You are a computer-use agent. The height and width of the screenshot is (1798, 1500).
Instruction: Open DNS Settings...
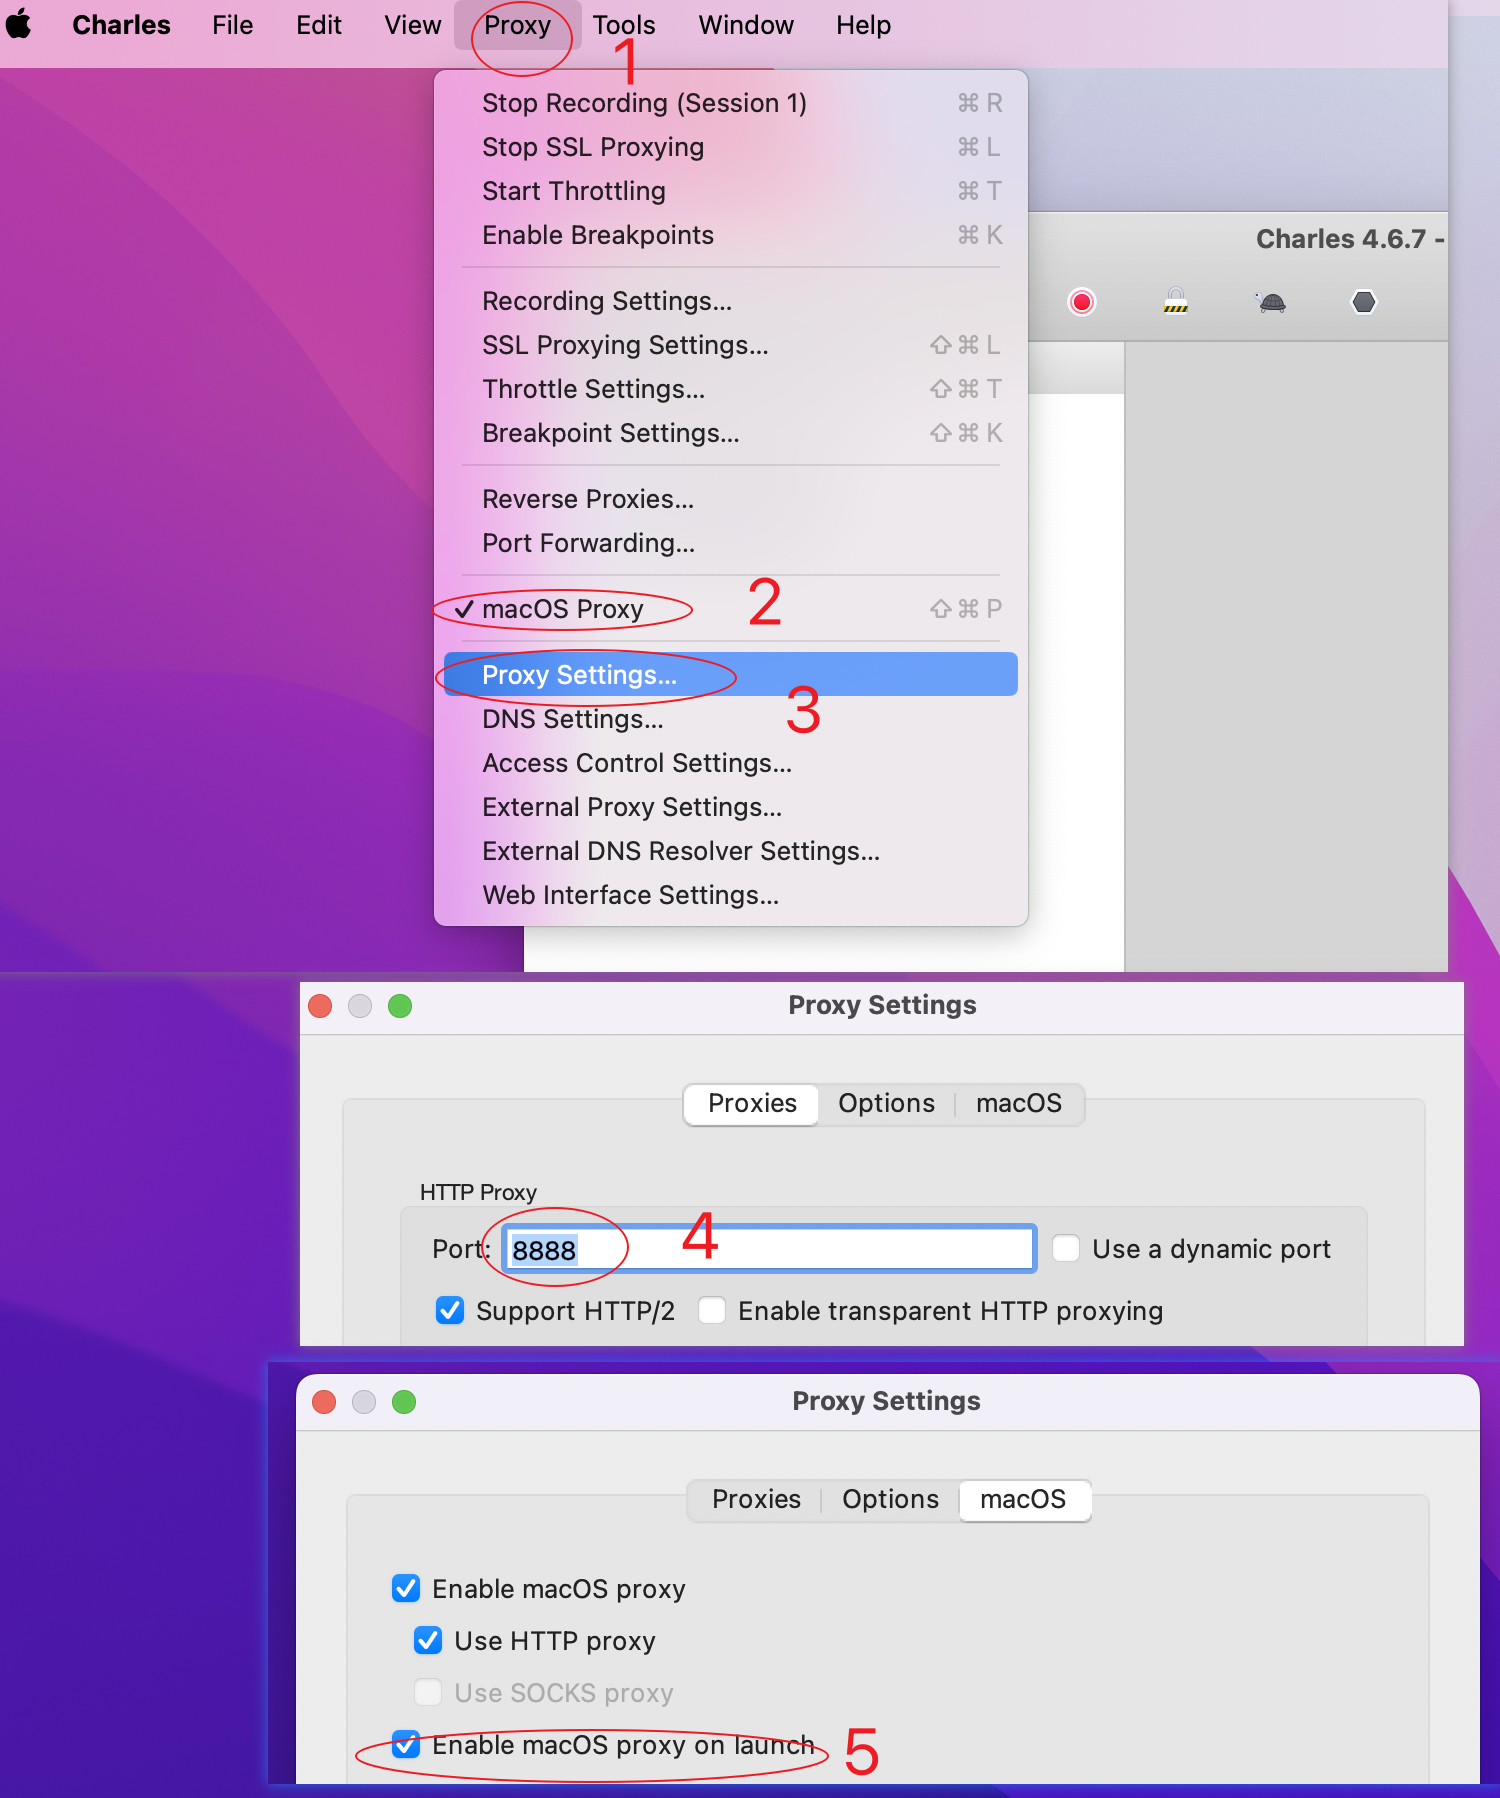pos(731,719)
